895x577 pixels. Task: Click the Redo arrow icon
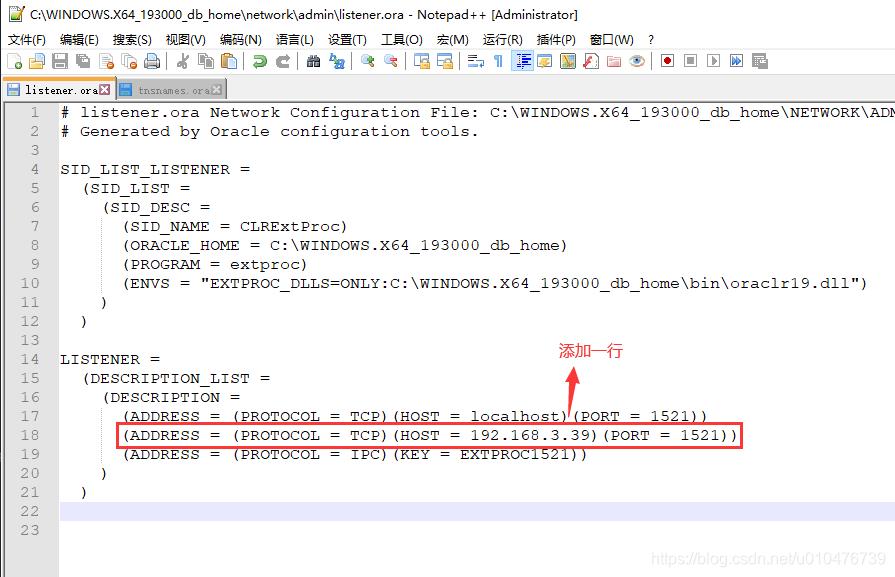pos(283,61)
